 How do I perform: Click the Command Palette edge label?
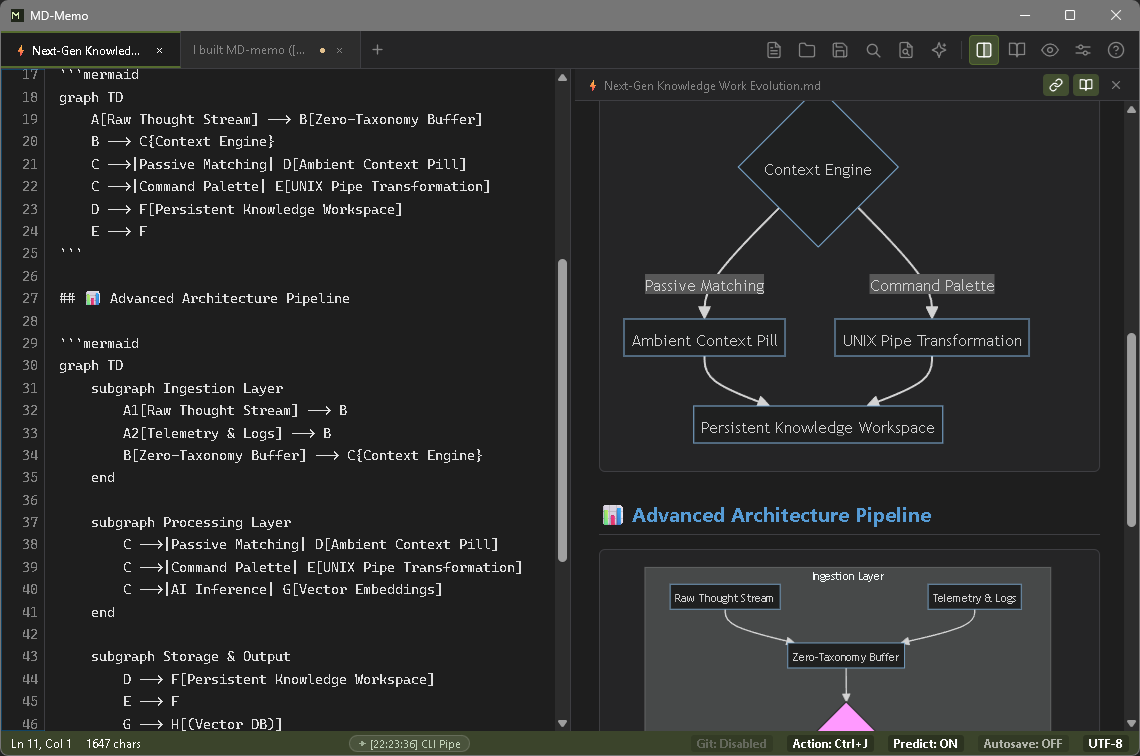[x=932, y=285]
